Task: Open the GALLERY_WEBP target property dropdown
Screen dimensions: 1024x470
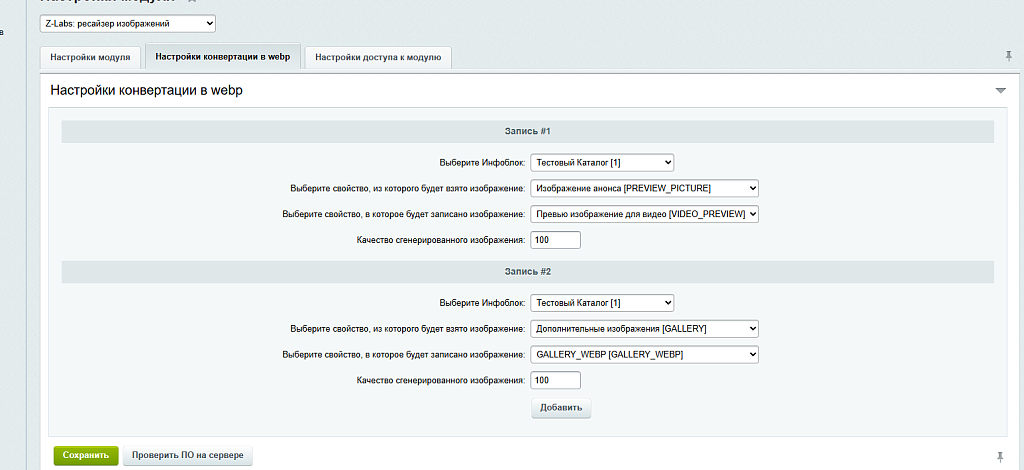Action: [644, 354]
